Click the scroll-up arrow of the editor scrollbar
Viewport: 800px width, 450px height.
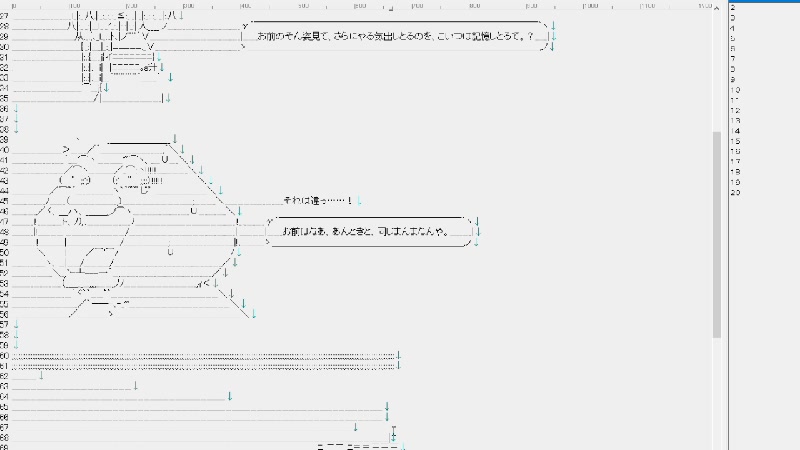[716, 8]
